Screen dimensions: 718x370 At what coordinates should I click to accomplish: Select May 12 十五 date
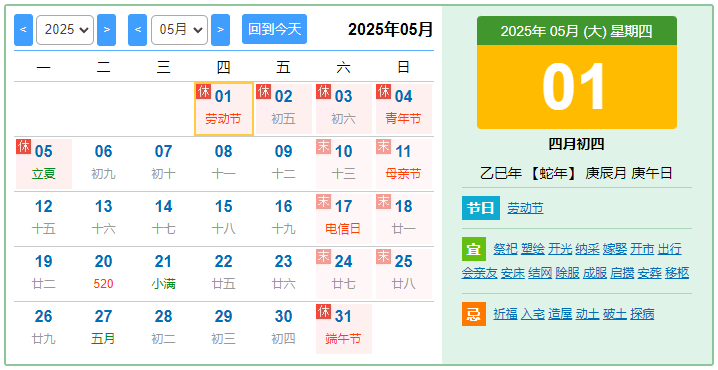tap(44, 219)
